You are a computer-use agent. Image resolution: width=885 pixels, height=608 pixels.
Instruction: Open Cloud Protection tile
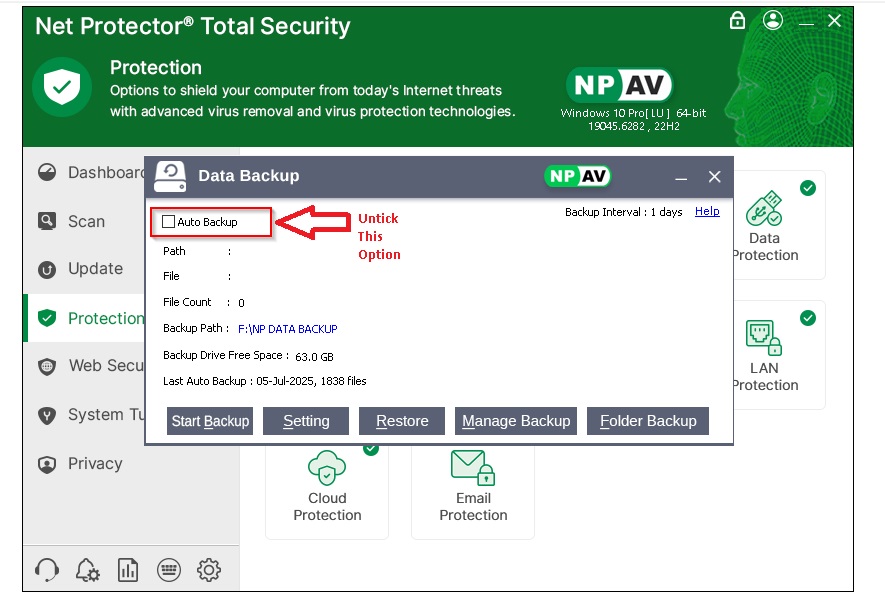[327, 490]
